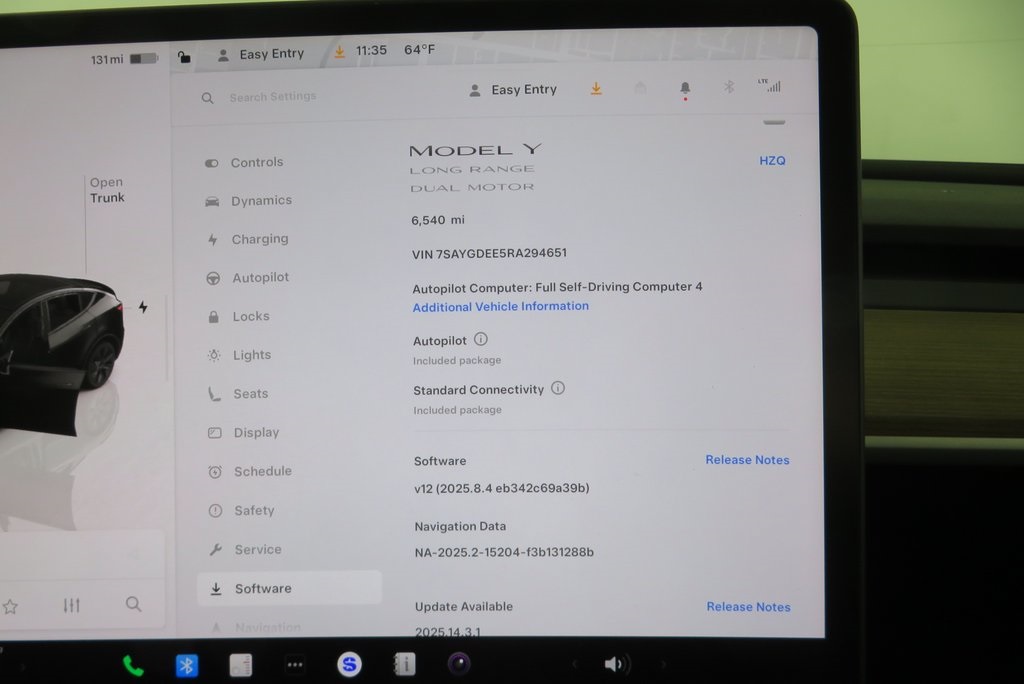1024x684 pixels.
Task: Tap the Model Y title
Action: click(475, 150)
